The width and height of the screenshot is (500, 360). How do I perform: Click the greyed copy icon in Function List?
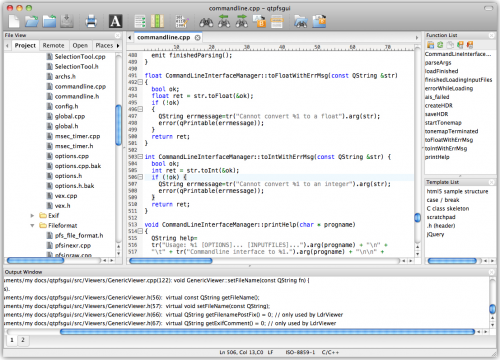coord(450,45)
